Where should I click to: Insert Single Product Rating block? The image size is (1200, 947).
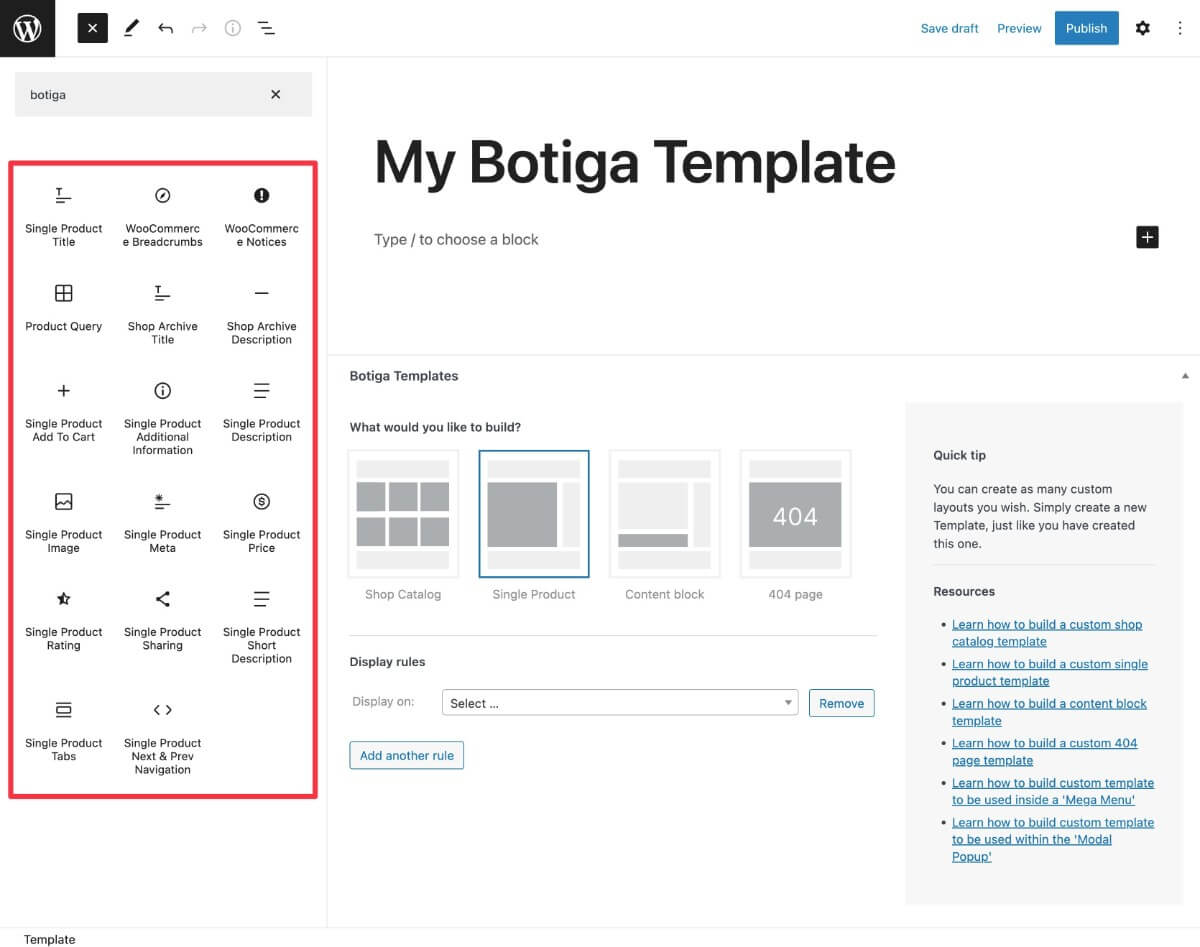pos(64,621)
